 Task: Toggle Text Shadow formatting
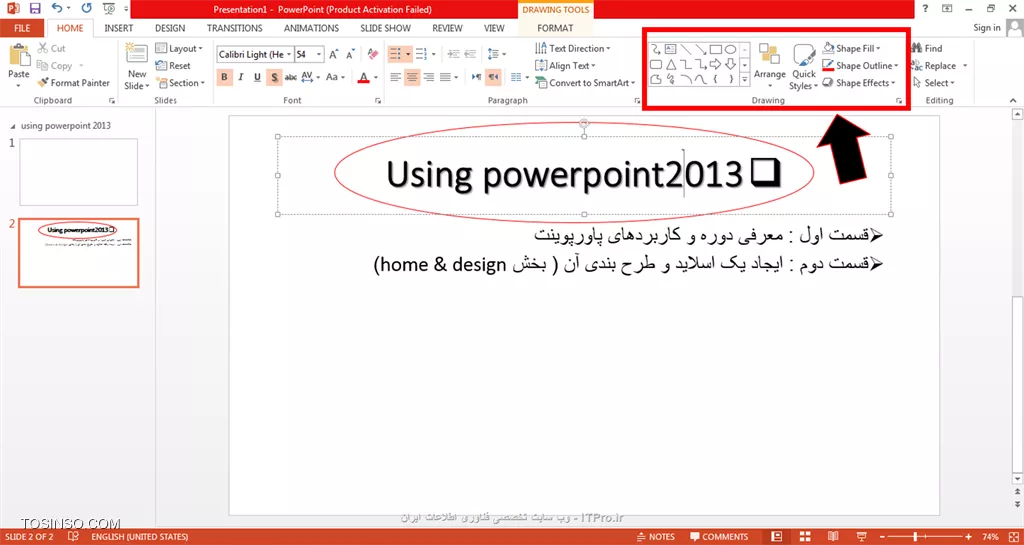274,77
